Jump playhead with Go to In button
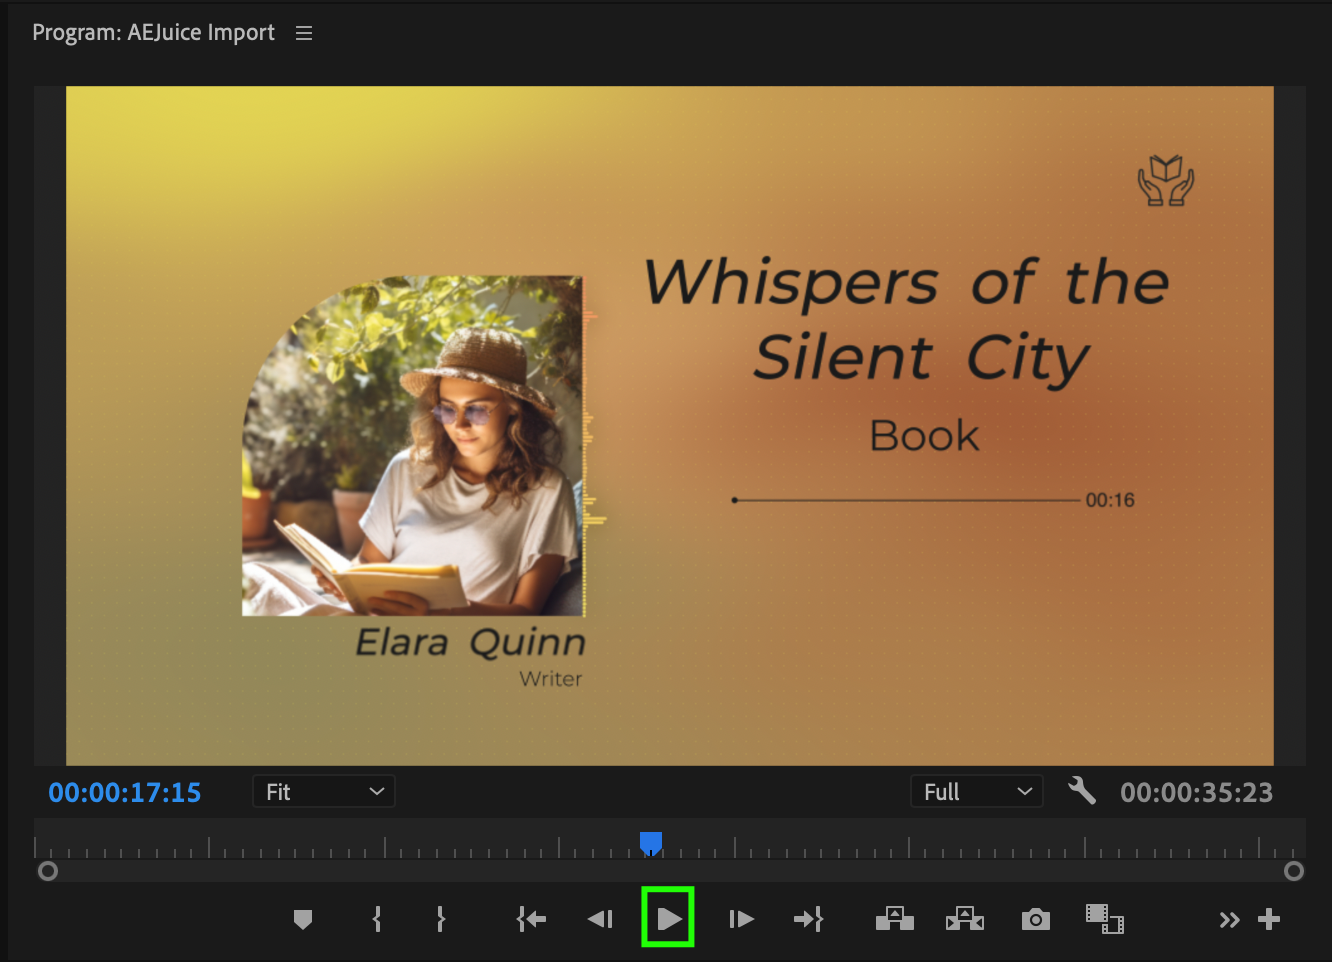1332x962 pixels. pos(531,919)
